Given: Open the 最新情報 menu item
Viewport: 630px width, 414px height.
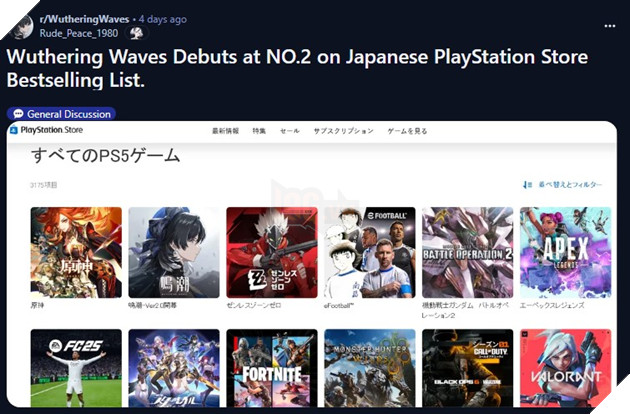Looking at the screenshot, I should [x=225, y=131].
